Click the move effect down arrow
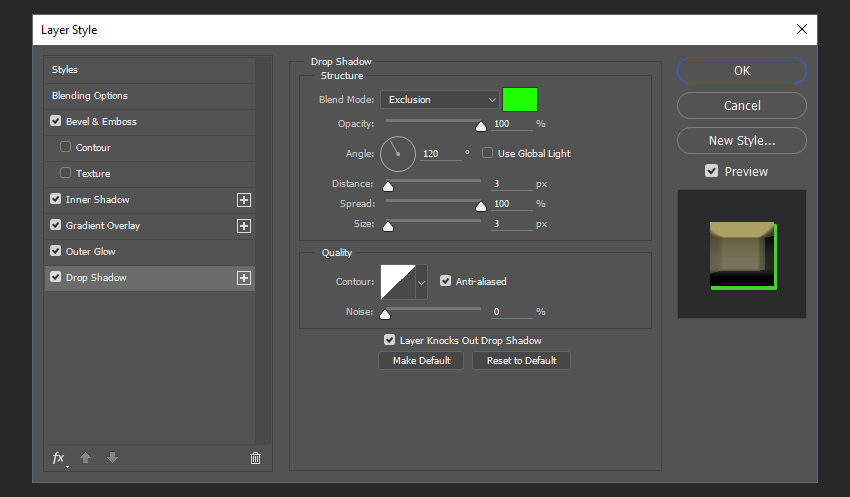 point(112,458)
